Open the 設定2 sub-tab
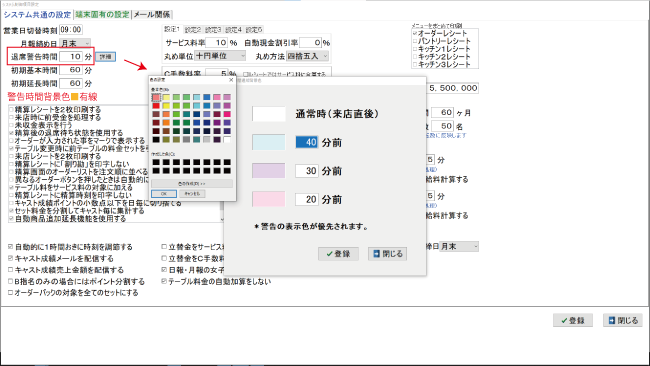 (192, 30)
